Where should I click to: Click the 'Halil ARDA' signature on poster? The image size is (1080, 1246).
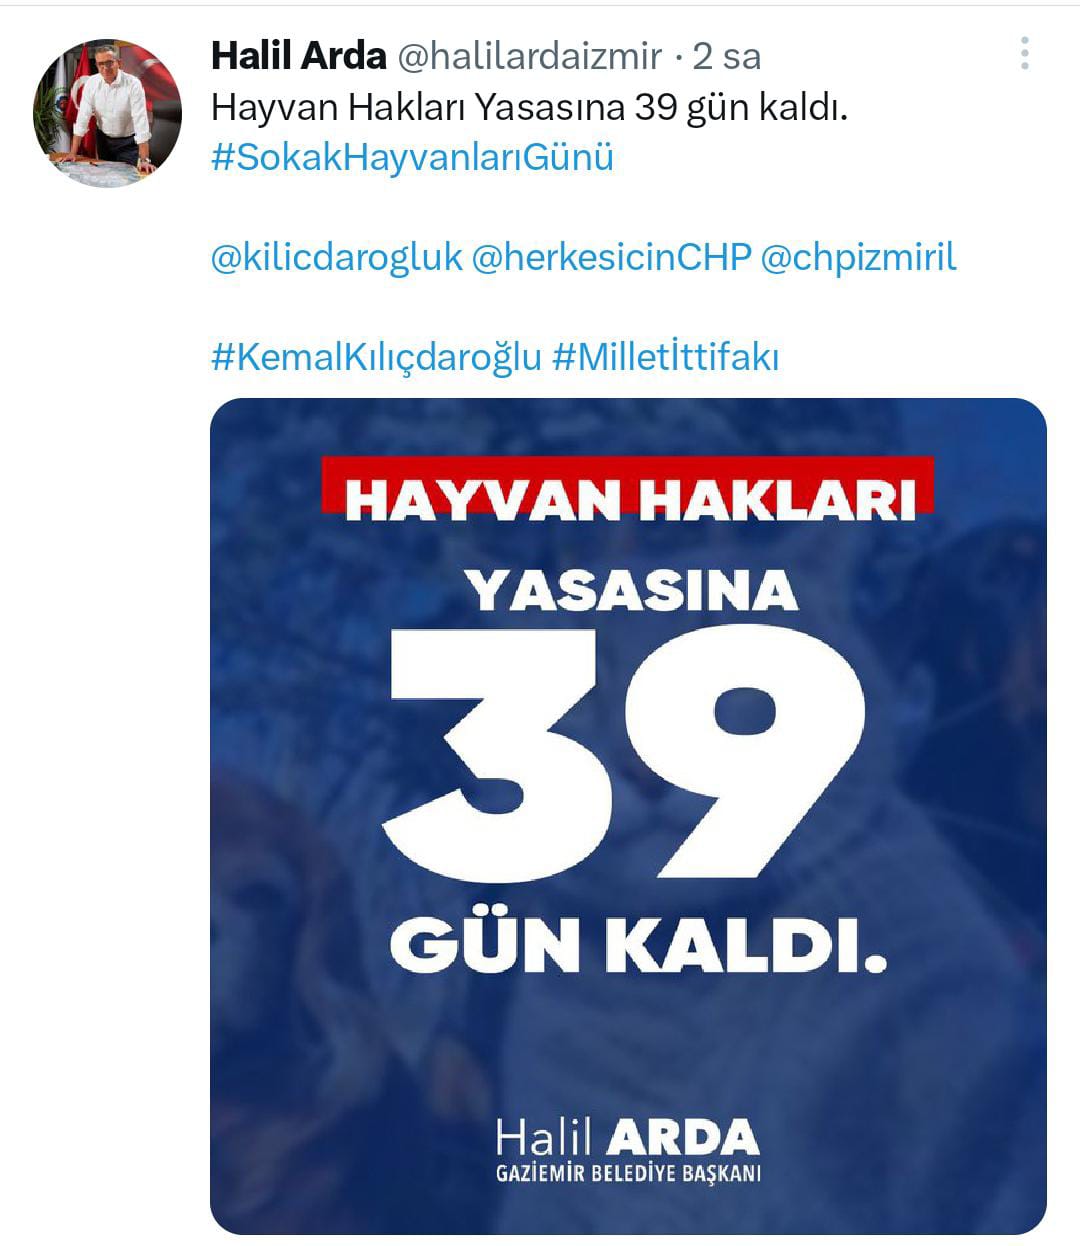pyautogui.click(x=628, y=1137)
